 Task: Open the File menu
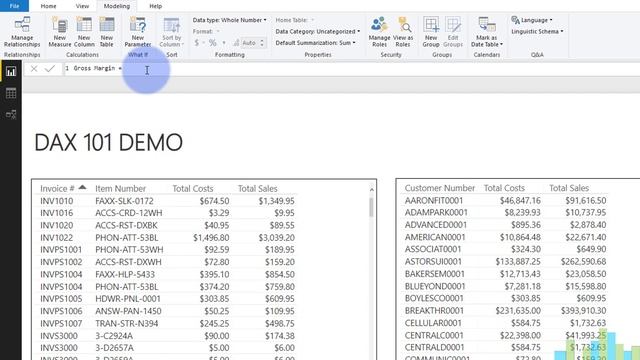click(x=14, y=6)
